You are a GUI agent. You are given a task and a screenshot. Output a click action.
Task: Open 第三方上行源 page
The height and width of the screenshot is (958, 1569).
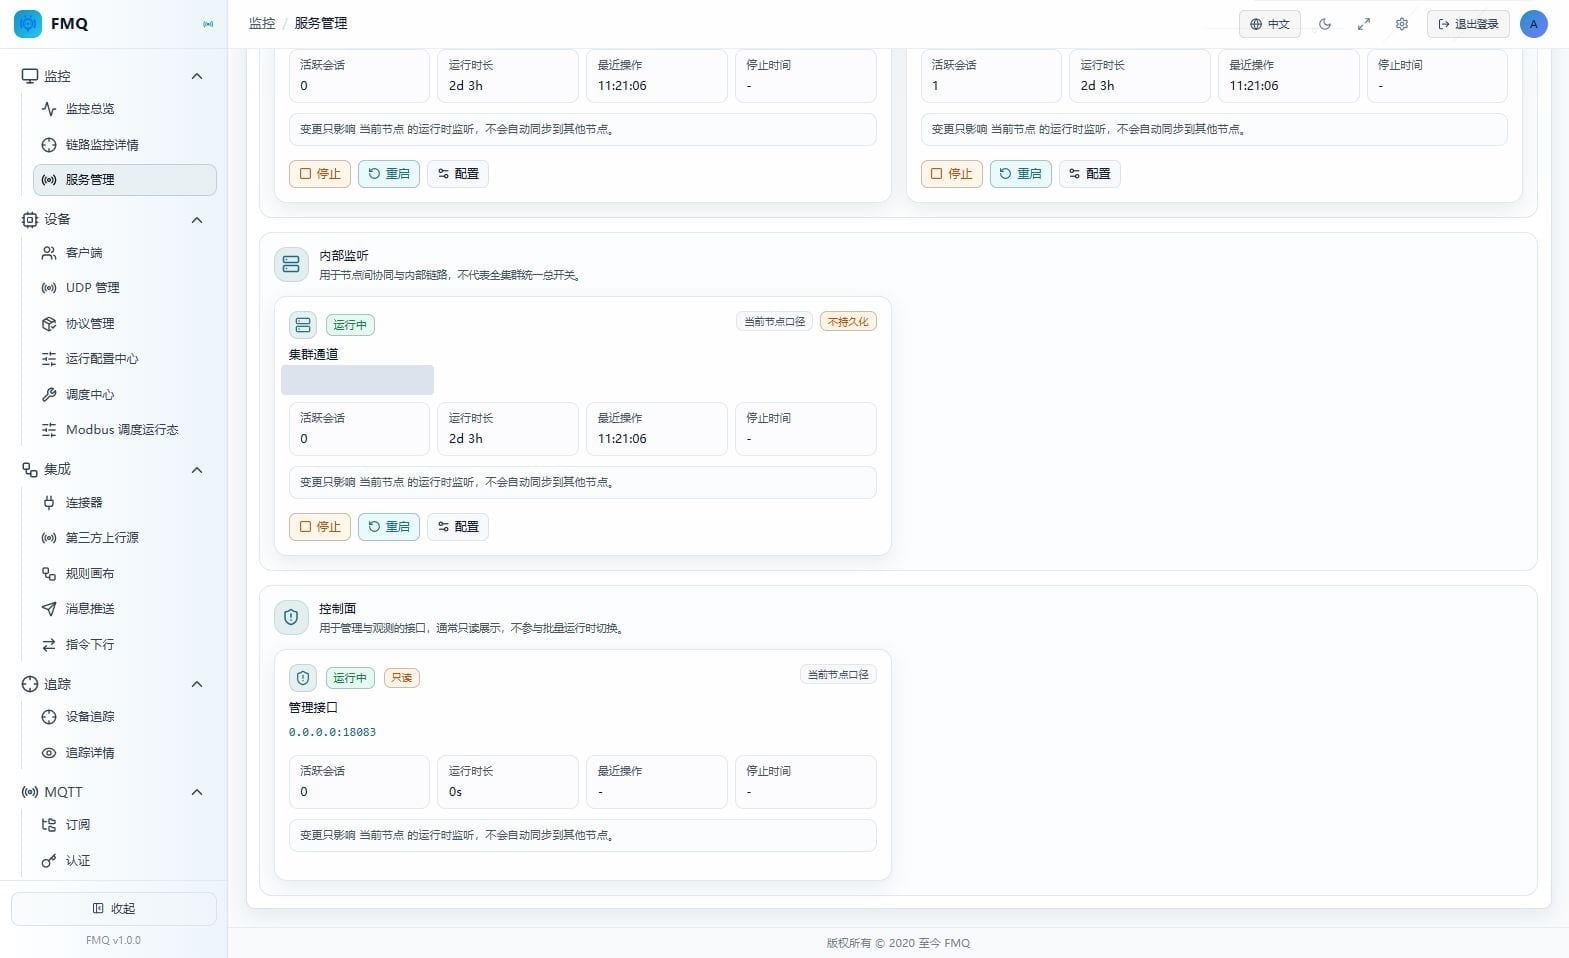[125, 538]
